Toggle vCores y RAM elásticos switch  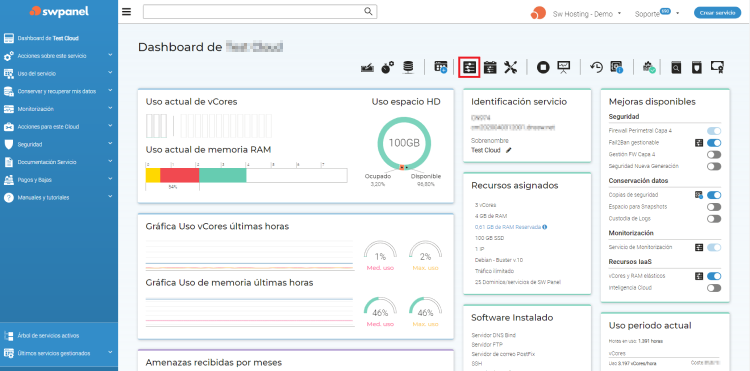click(x=714, y=276)
